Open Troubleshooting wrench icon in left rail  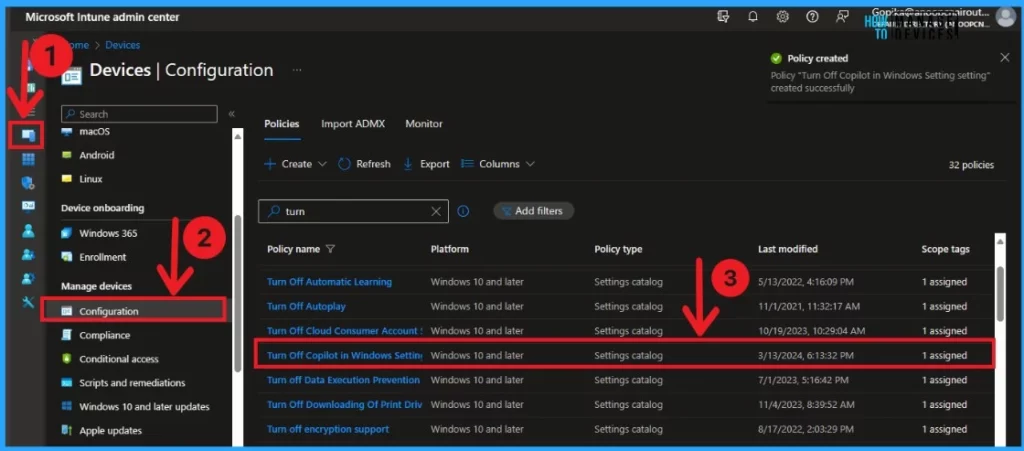tap(28, 302)
